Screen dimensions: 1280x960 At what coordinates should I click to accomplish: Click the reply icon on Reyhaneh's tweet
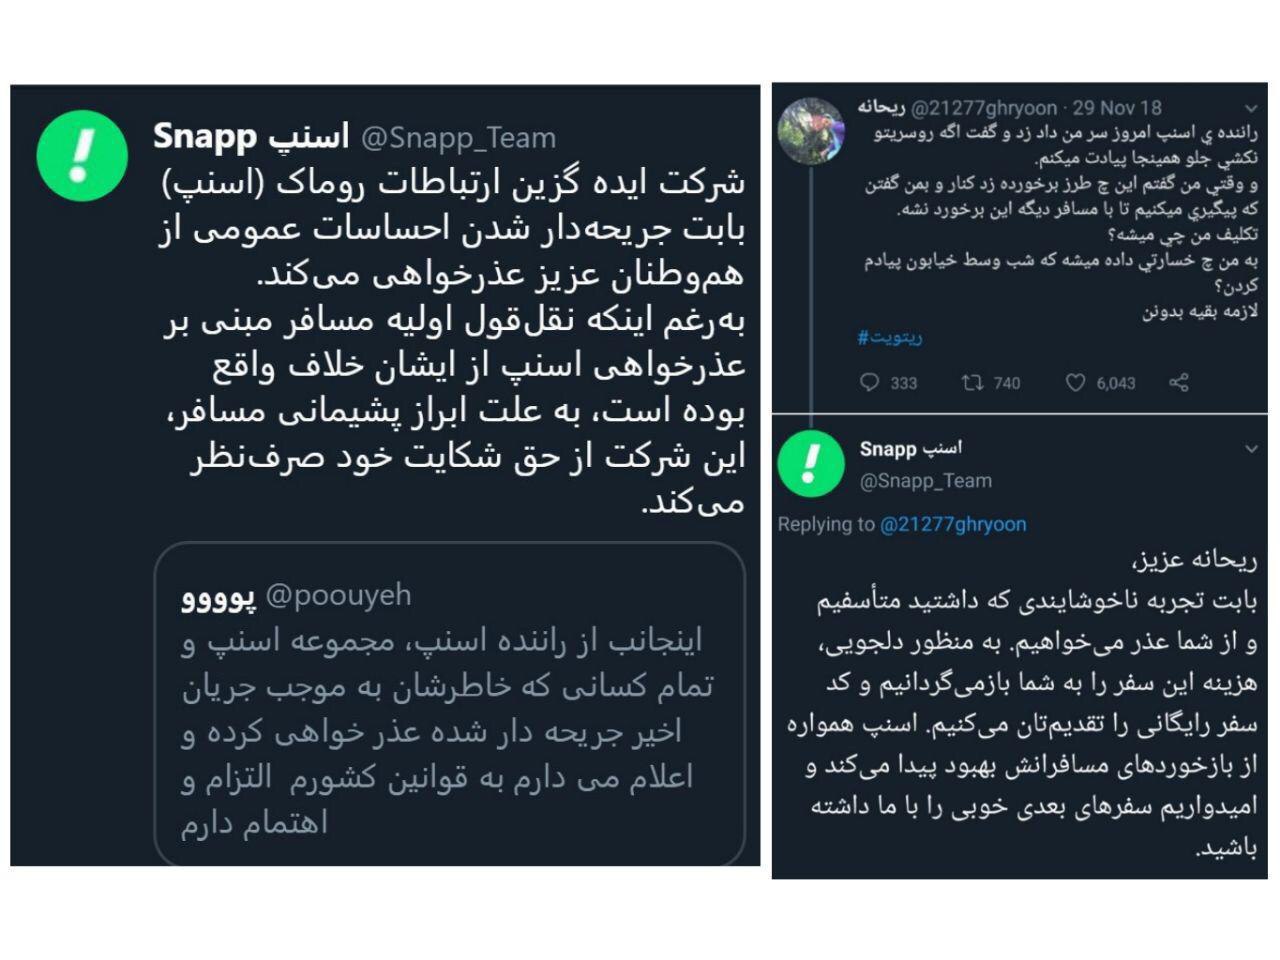pyautogui.click(x=869, y=382)
